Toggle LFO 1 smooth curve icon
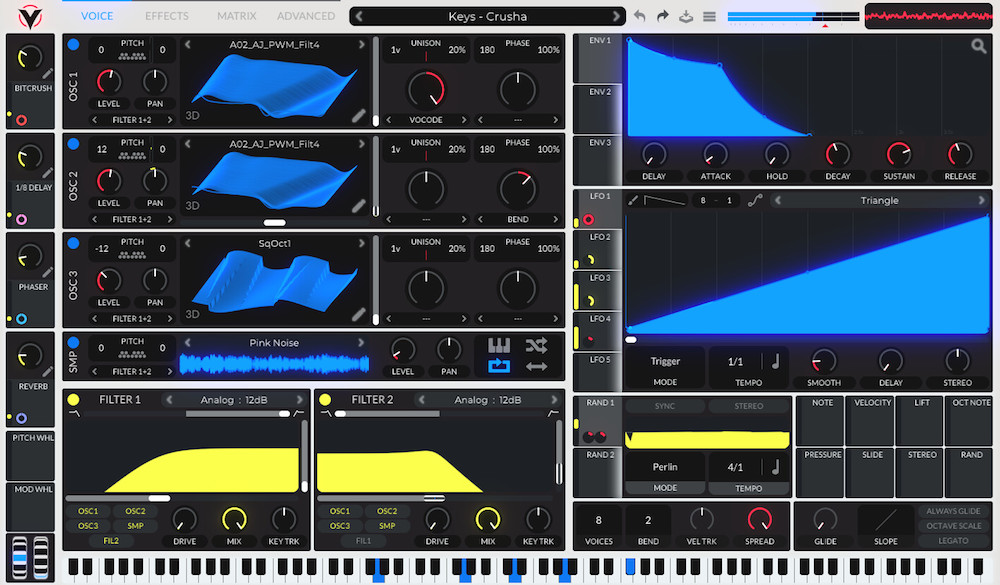The width and height of the screenshot is (1000, 585). coord(755,200)
